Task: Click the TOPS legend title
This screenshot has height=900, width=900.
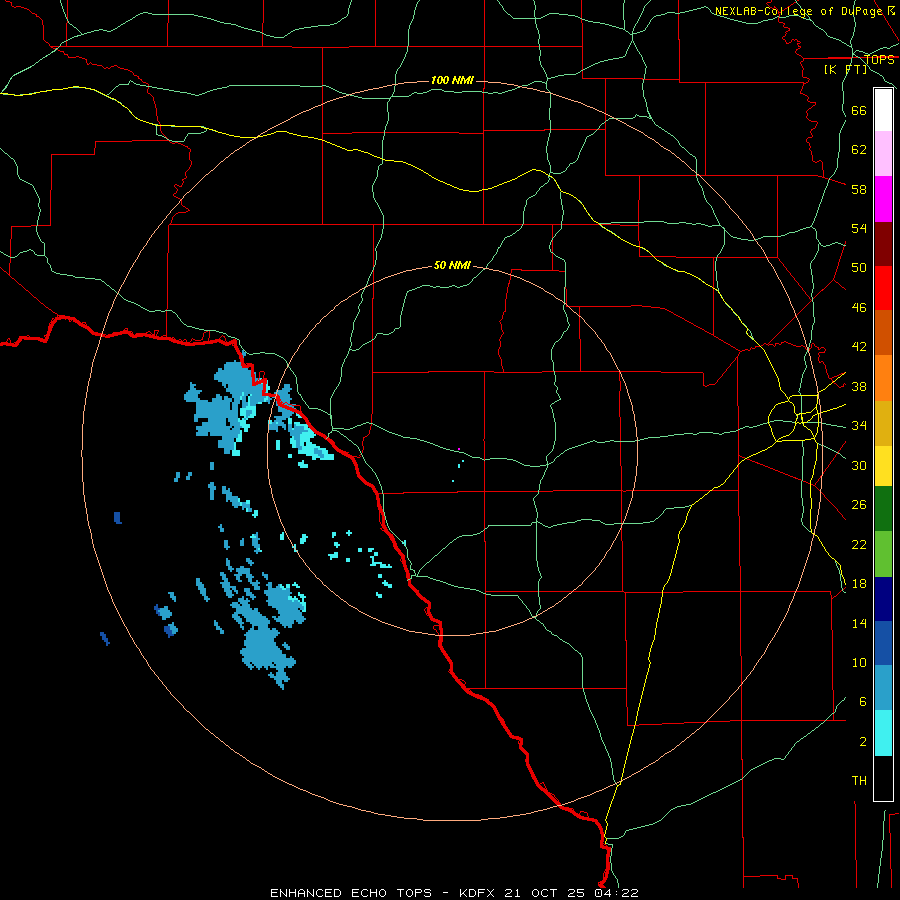Action: (879, 59)
